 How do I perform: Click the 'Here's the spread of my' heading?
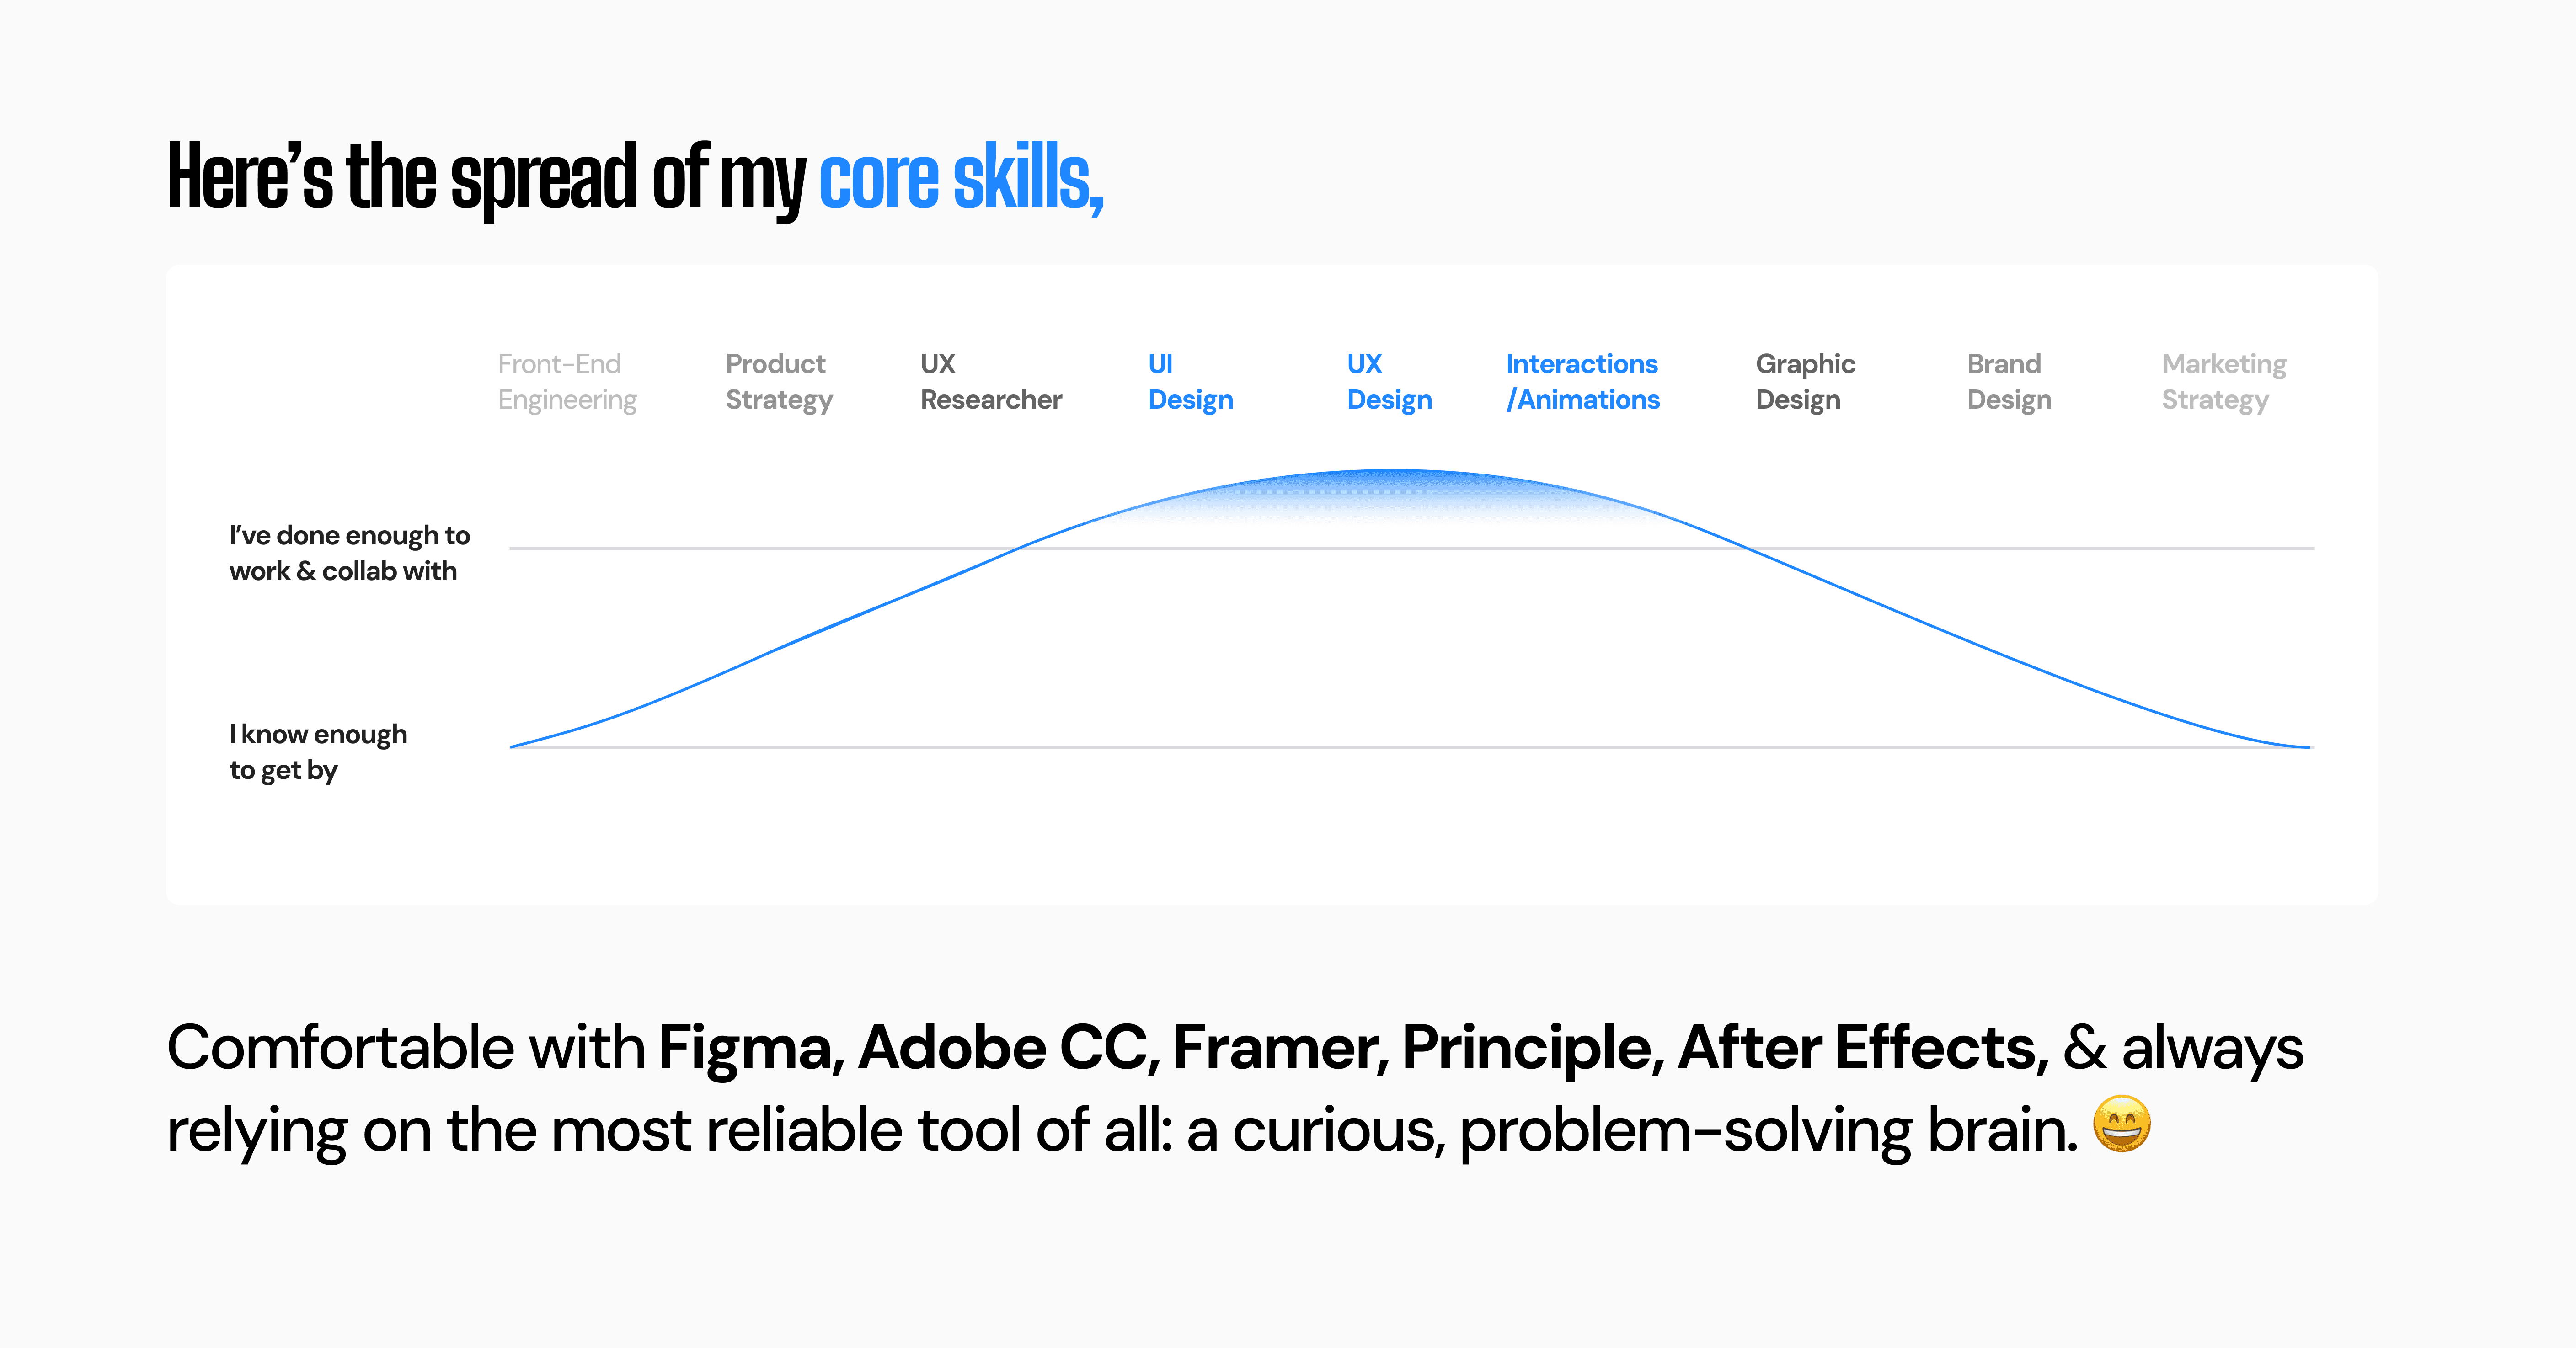point(487,178)
